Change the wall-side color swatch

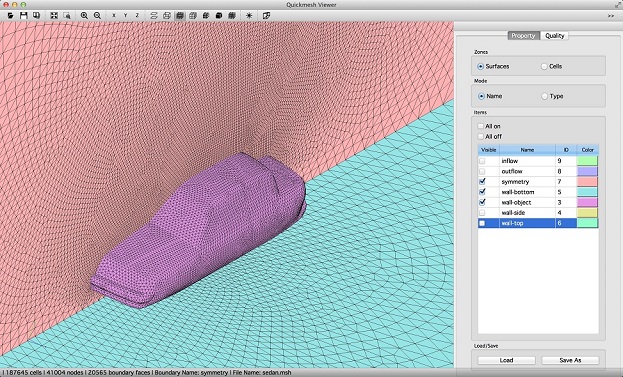click(x=587, y=213)
